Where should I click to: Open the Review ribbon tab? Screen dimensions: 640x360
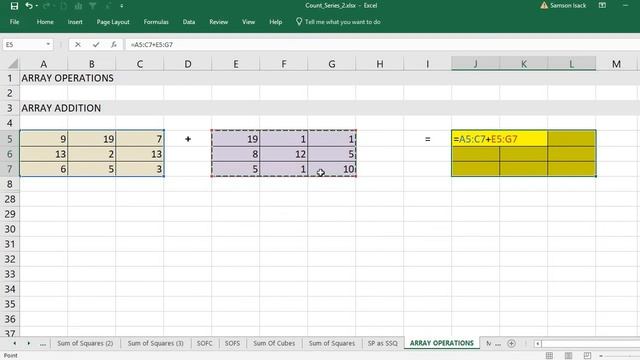tap(218, 22)
